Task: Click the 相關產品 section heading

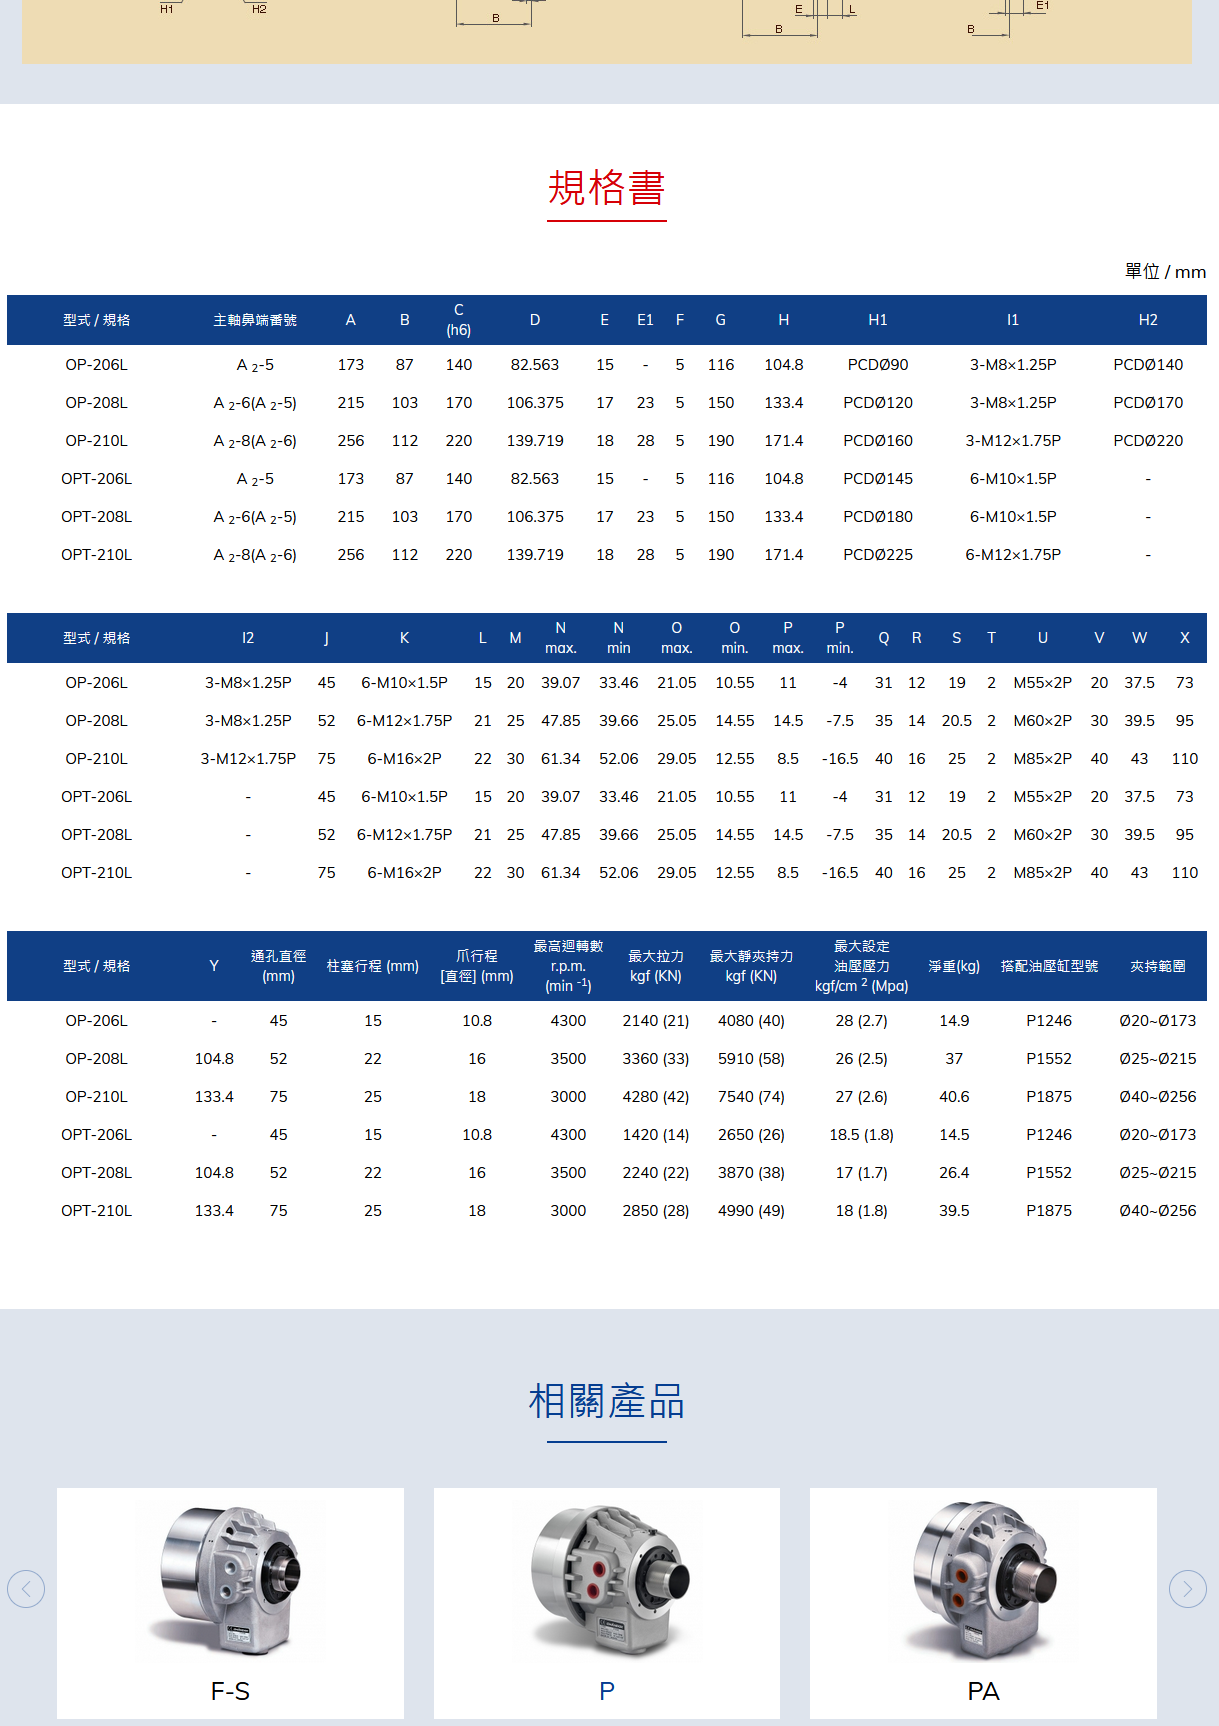Action: [x=606, y=1401]
